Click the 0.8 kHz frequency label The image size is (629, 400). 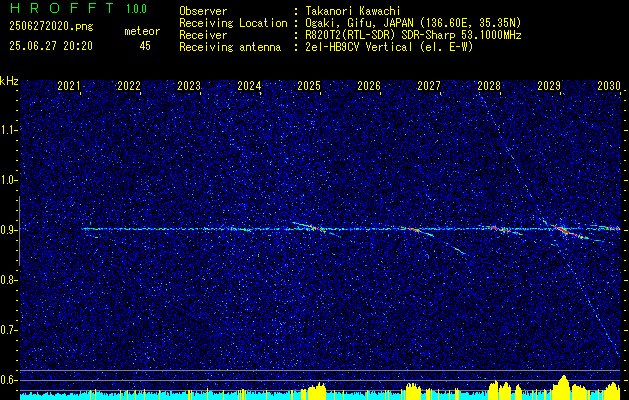(x=8, y=280)
